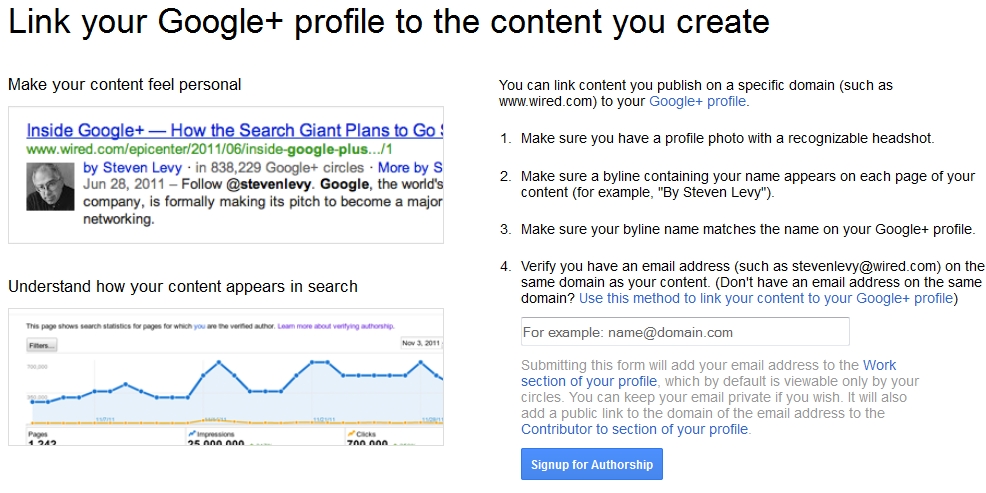Click the Impressions trend icon

point(190,433)
